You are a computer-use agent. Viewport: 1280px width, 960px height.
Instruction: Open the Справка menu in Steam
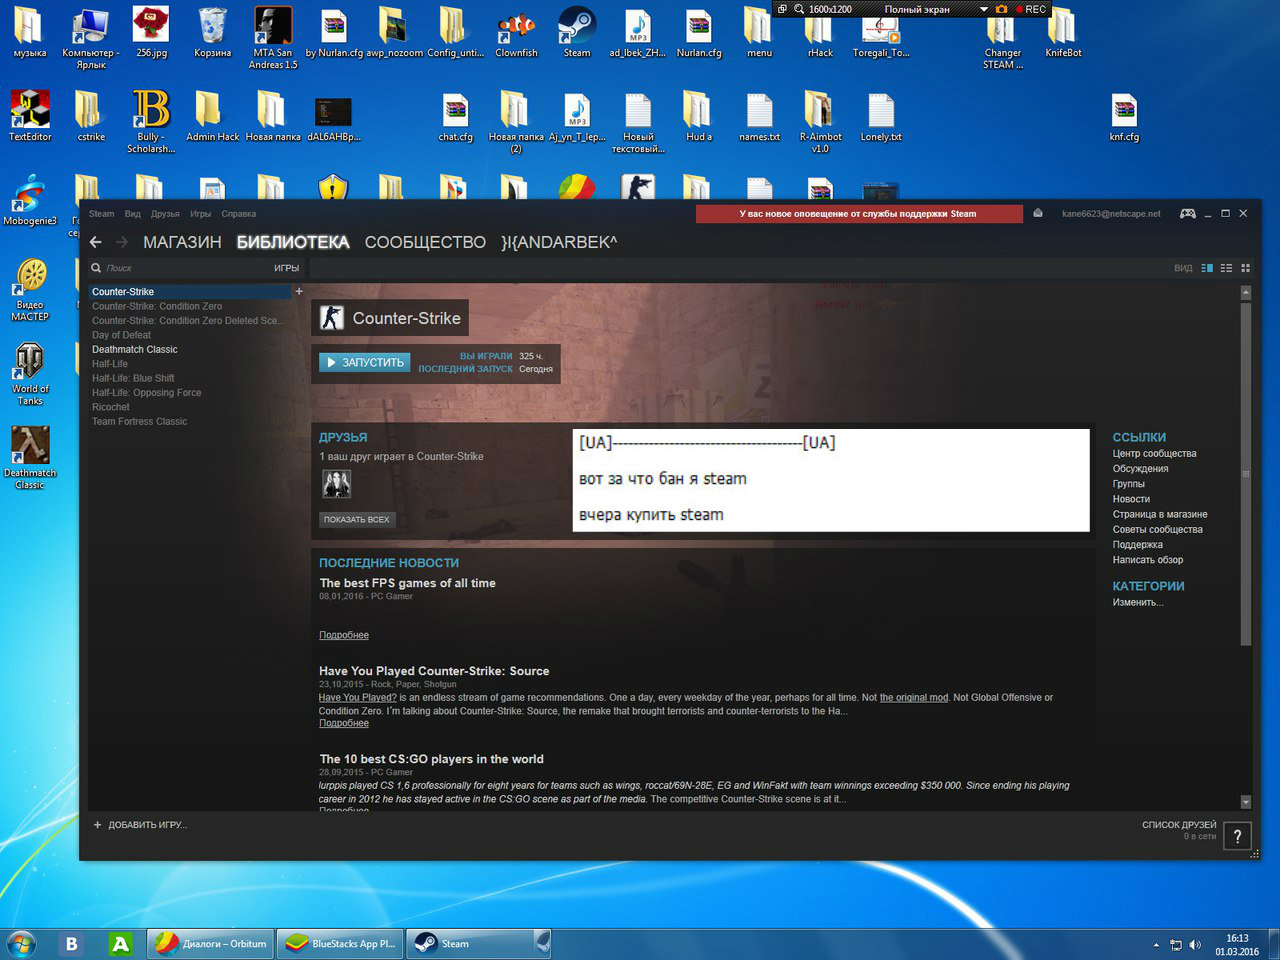(239, 214)
